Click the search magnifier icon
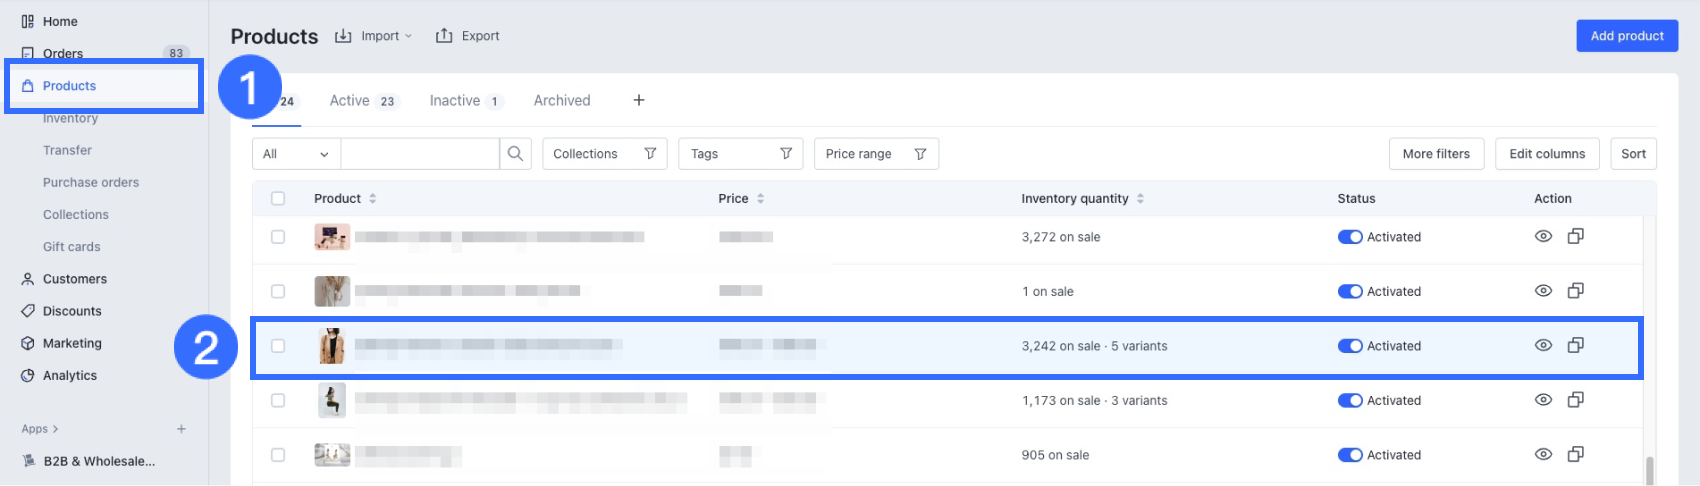 [x=515, y=154]
